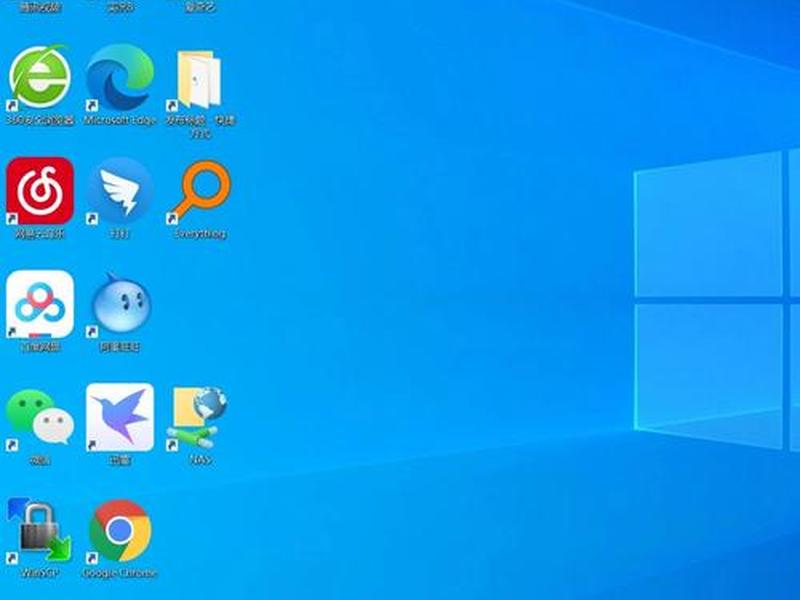
Task: Launch Google Chrome from the desktop
Action: (120, 531)
